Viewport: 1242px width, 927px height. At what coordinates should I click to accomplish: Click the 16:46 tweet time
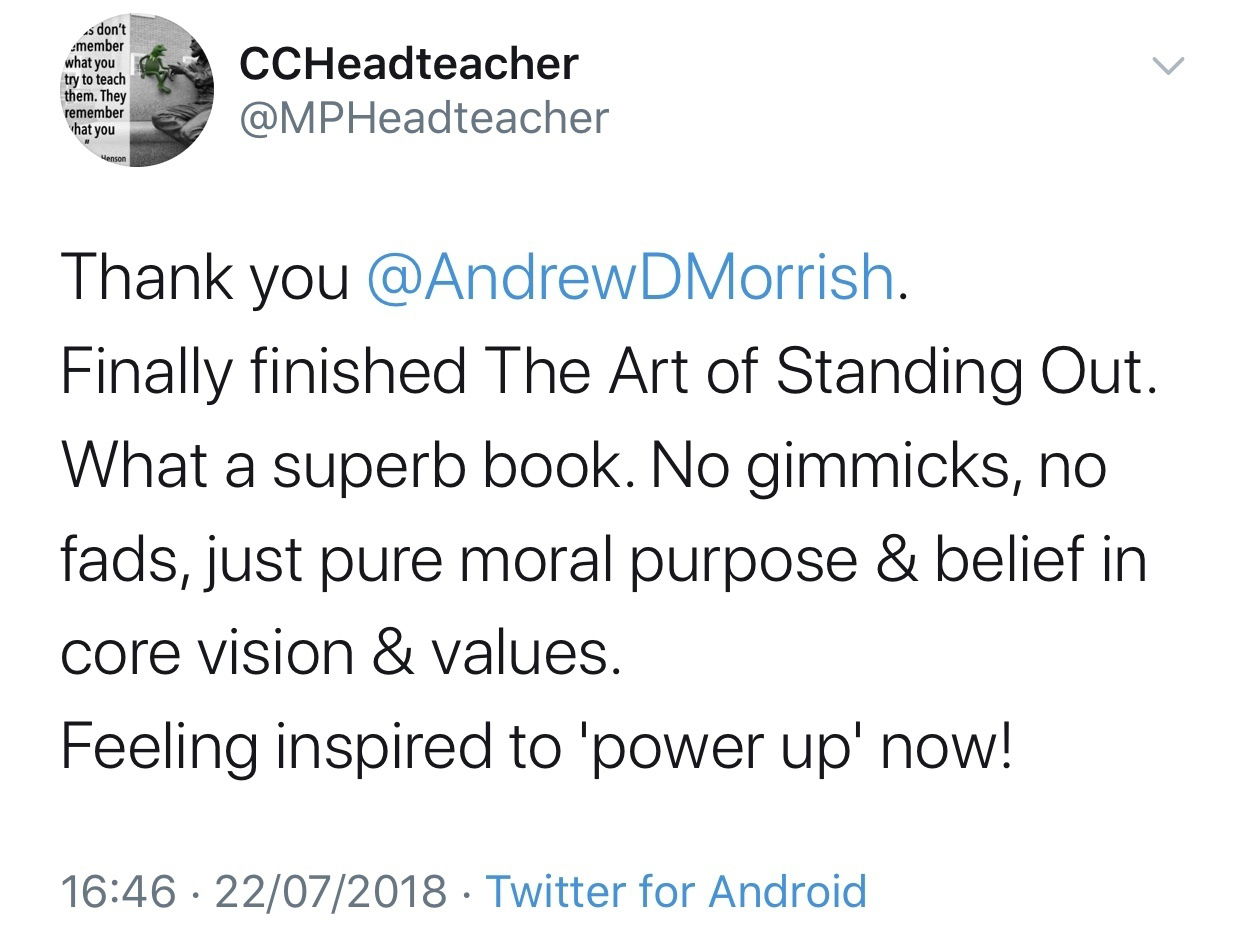(x=119, y=889)
